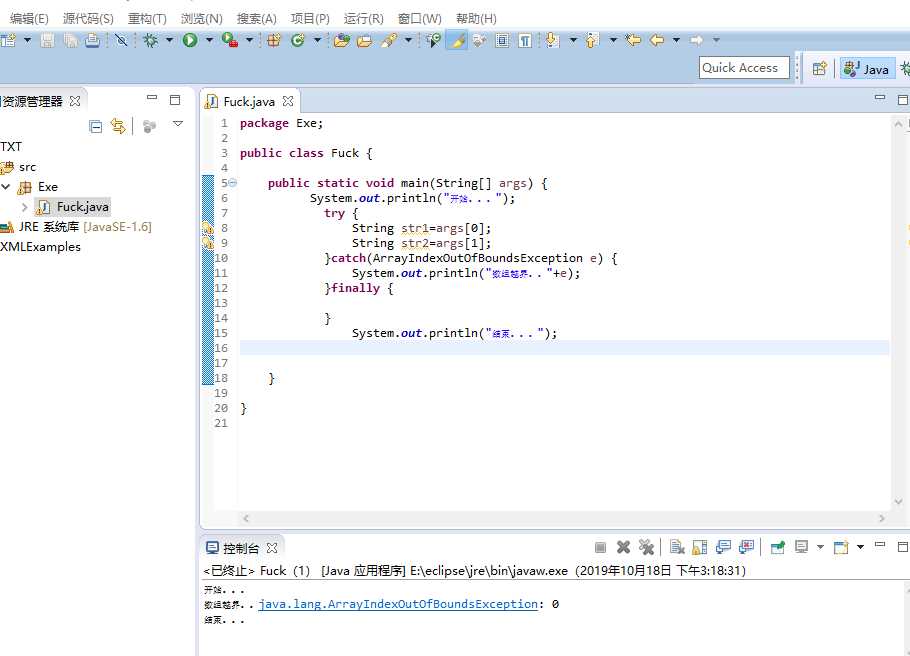Collapse the Exe package node
This screenshot has width=910, height=656.
pos(6,187)
